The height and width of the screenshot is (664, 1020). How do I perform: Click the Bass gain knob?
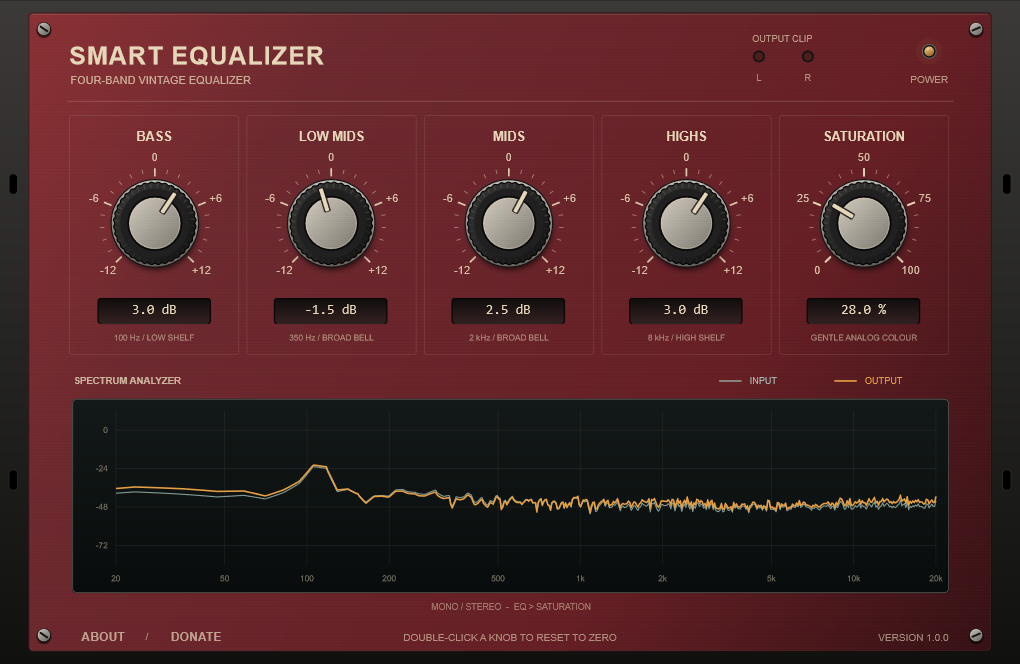pos(155,224)
